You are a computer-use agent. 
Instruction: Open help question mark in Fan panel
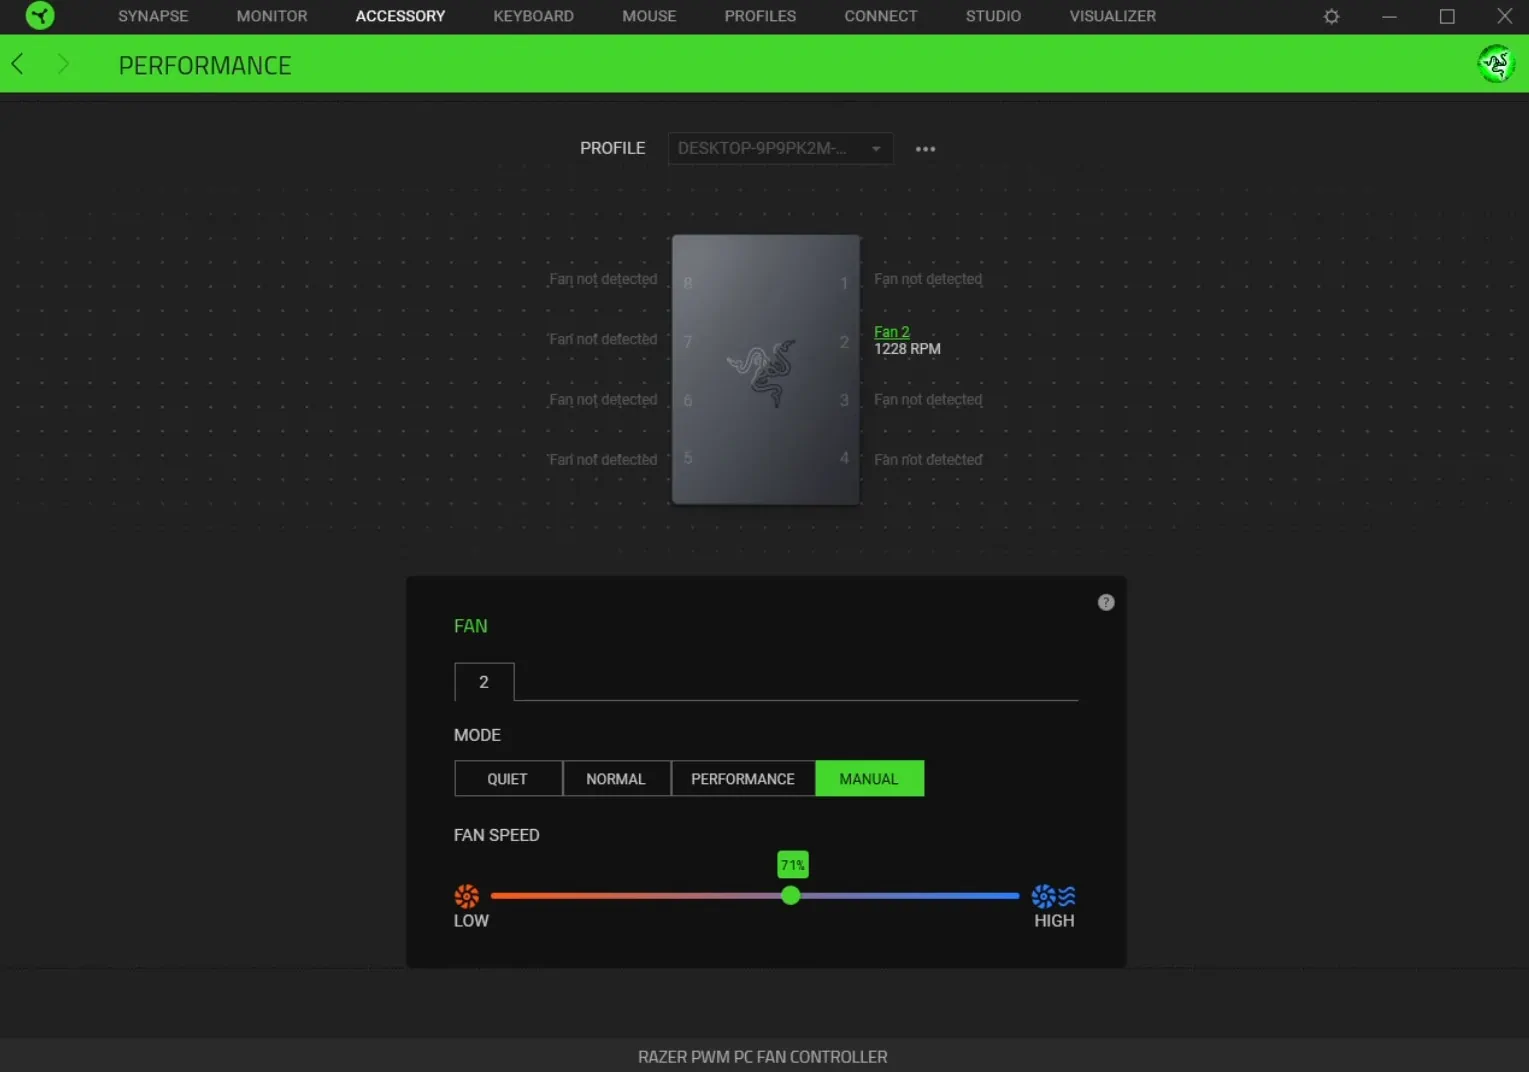(x=1106, y=602)
